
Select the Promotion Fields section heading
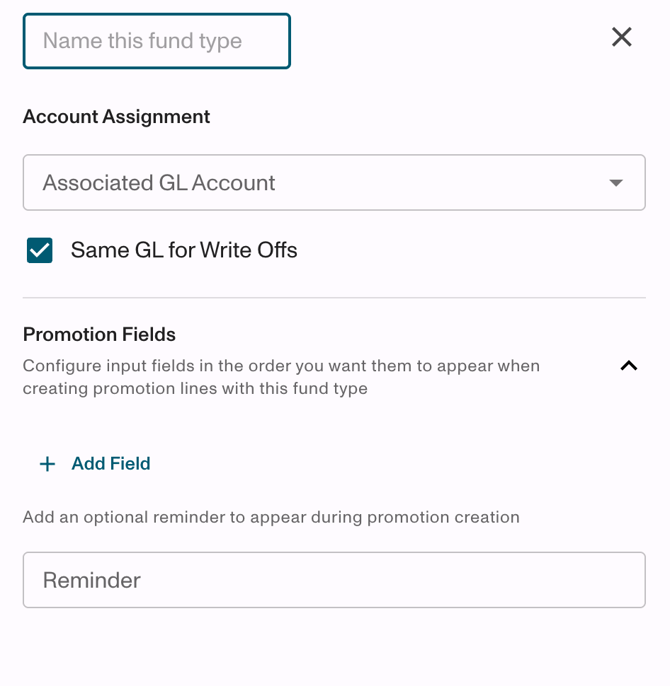click(99, 335)
